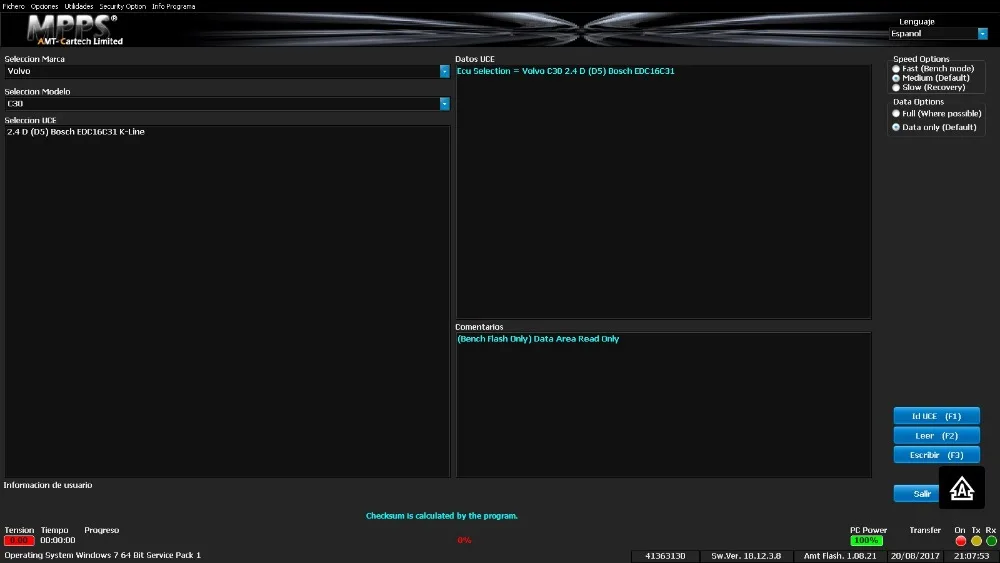Click the Bench Flash Only comment text
The image size is (1000, 563).
click(x=538, y=339)
